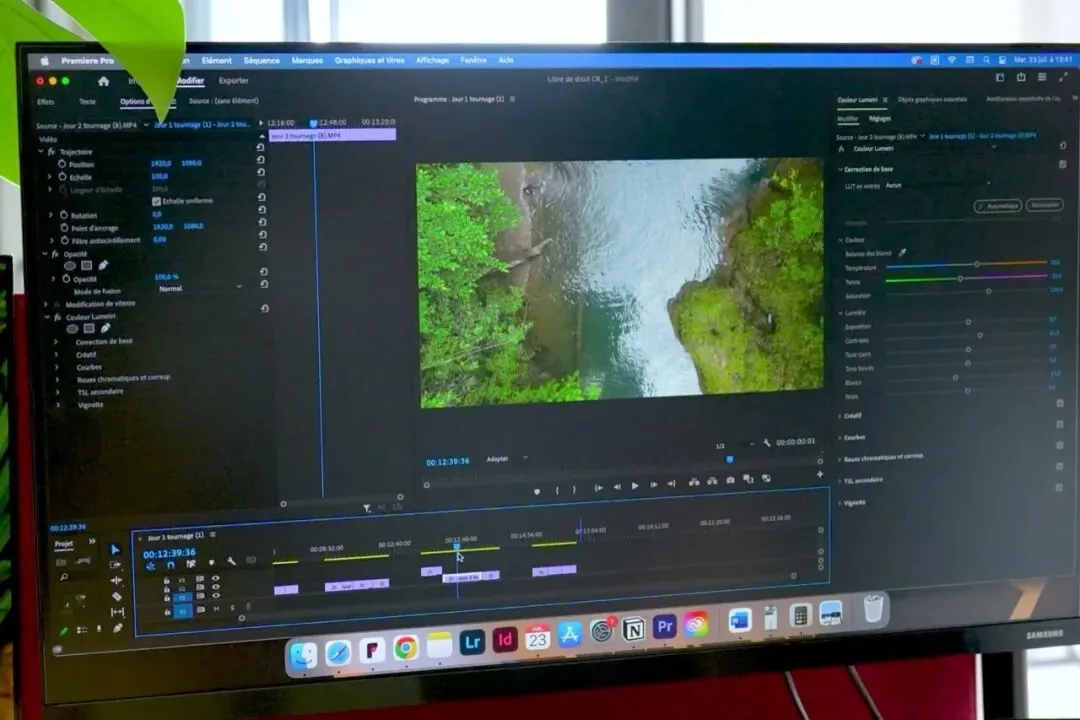Reset the Mode de fusion parameter

click(x=264, y=284)
